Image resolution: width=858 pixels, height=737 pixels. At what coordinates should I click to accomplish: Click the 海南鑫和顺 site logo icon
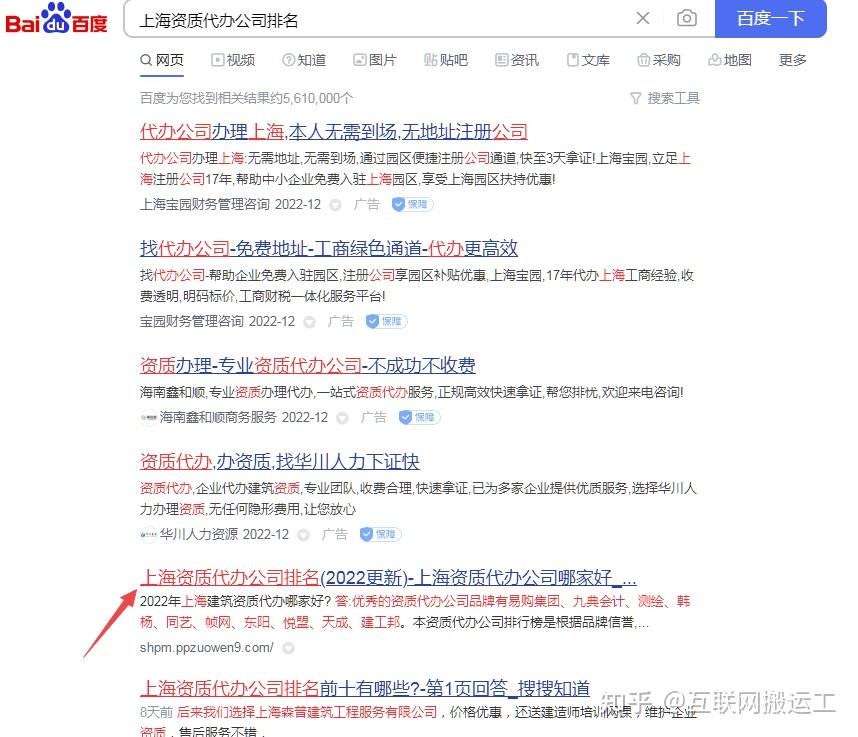(148, 417)
